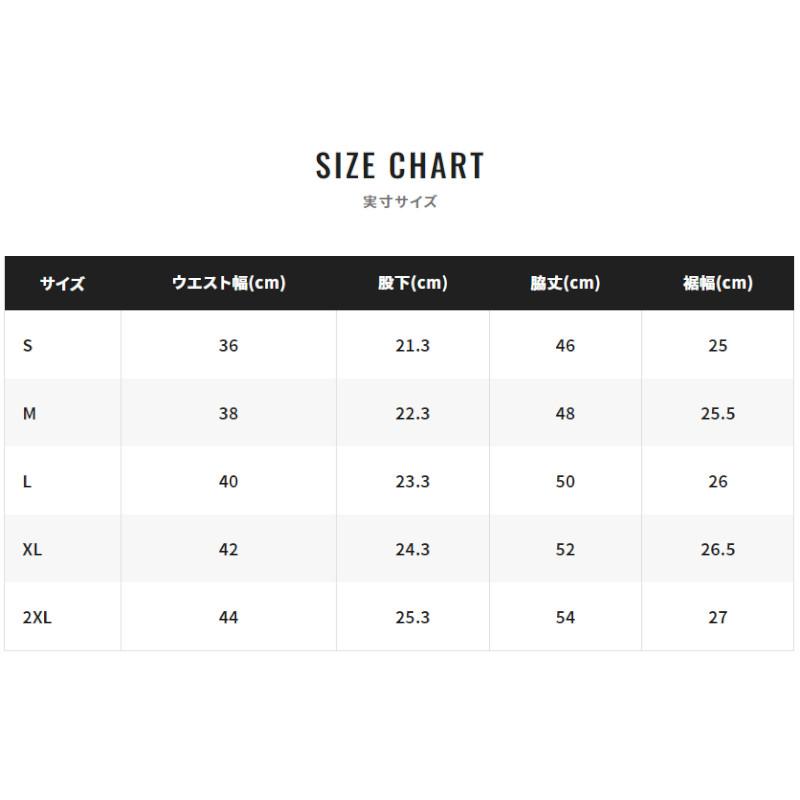Viewport: 800px width, 800px height.
Task: Select hem width value 26.5 in XL row
Action: point(717,549)
